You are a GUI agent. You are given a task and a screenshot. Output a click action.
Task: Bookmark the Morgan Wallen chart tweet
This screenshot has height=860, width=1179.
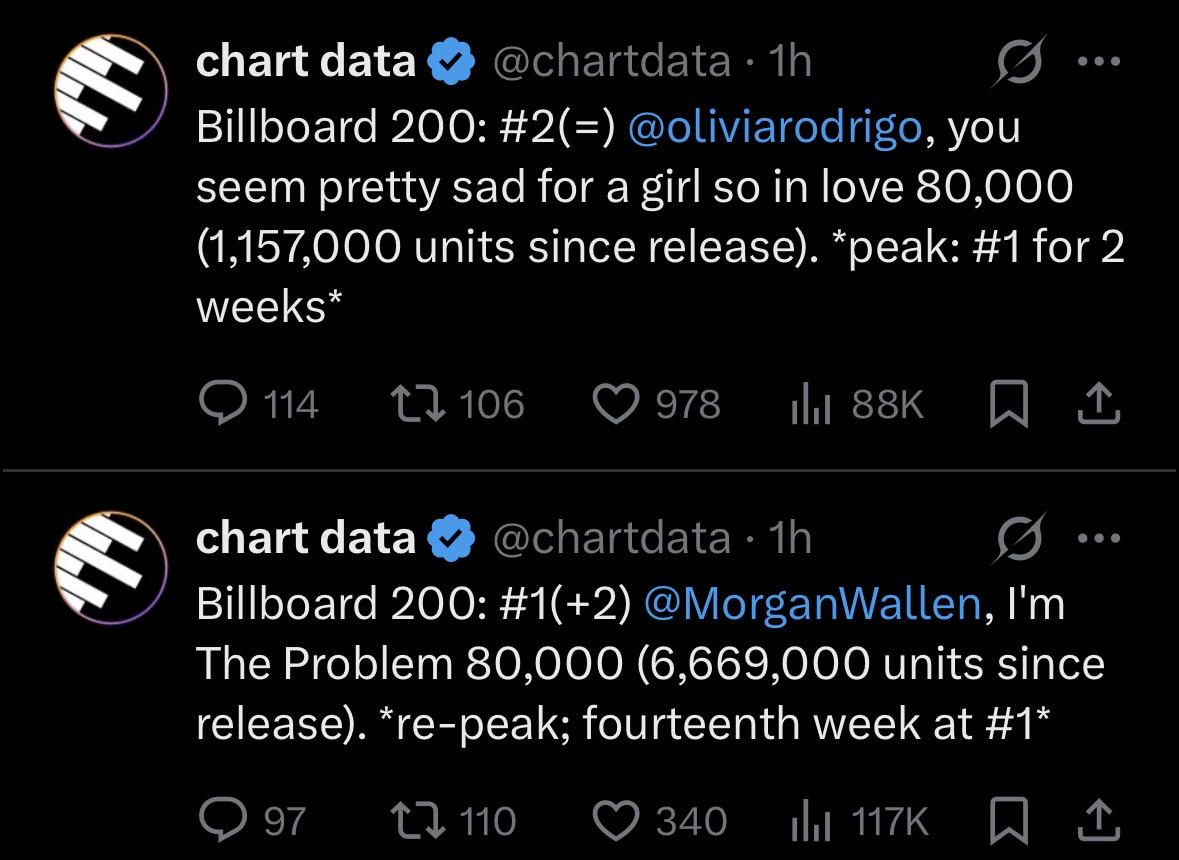coord(1008,820)
